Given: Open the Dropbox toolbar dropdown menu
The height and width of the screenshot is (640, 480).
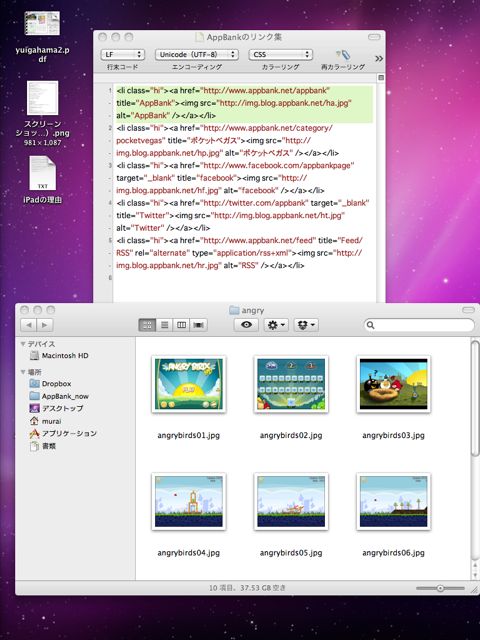Looking at the screenshot, I should (x=306, y=325).
